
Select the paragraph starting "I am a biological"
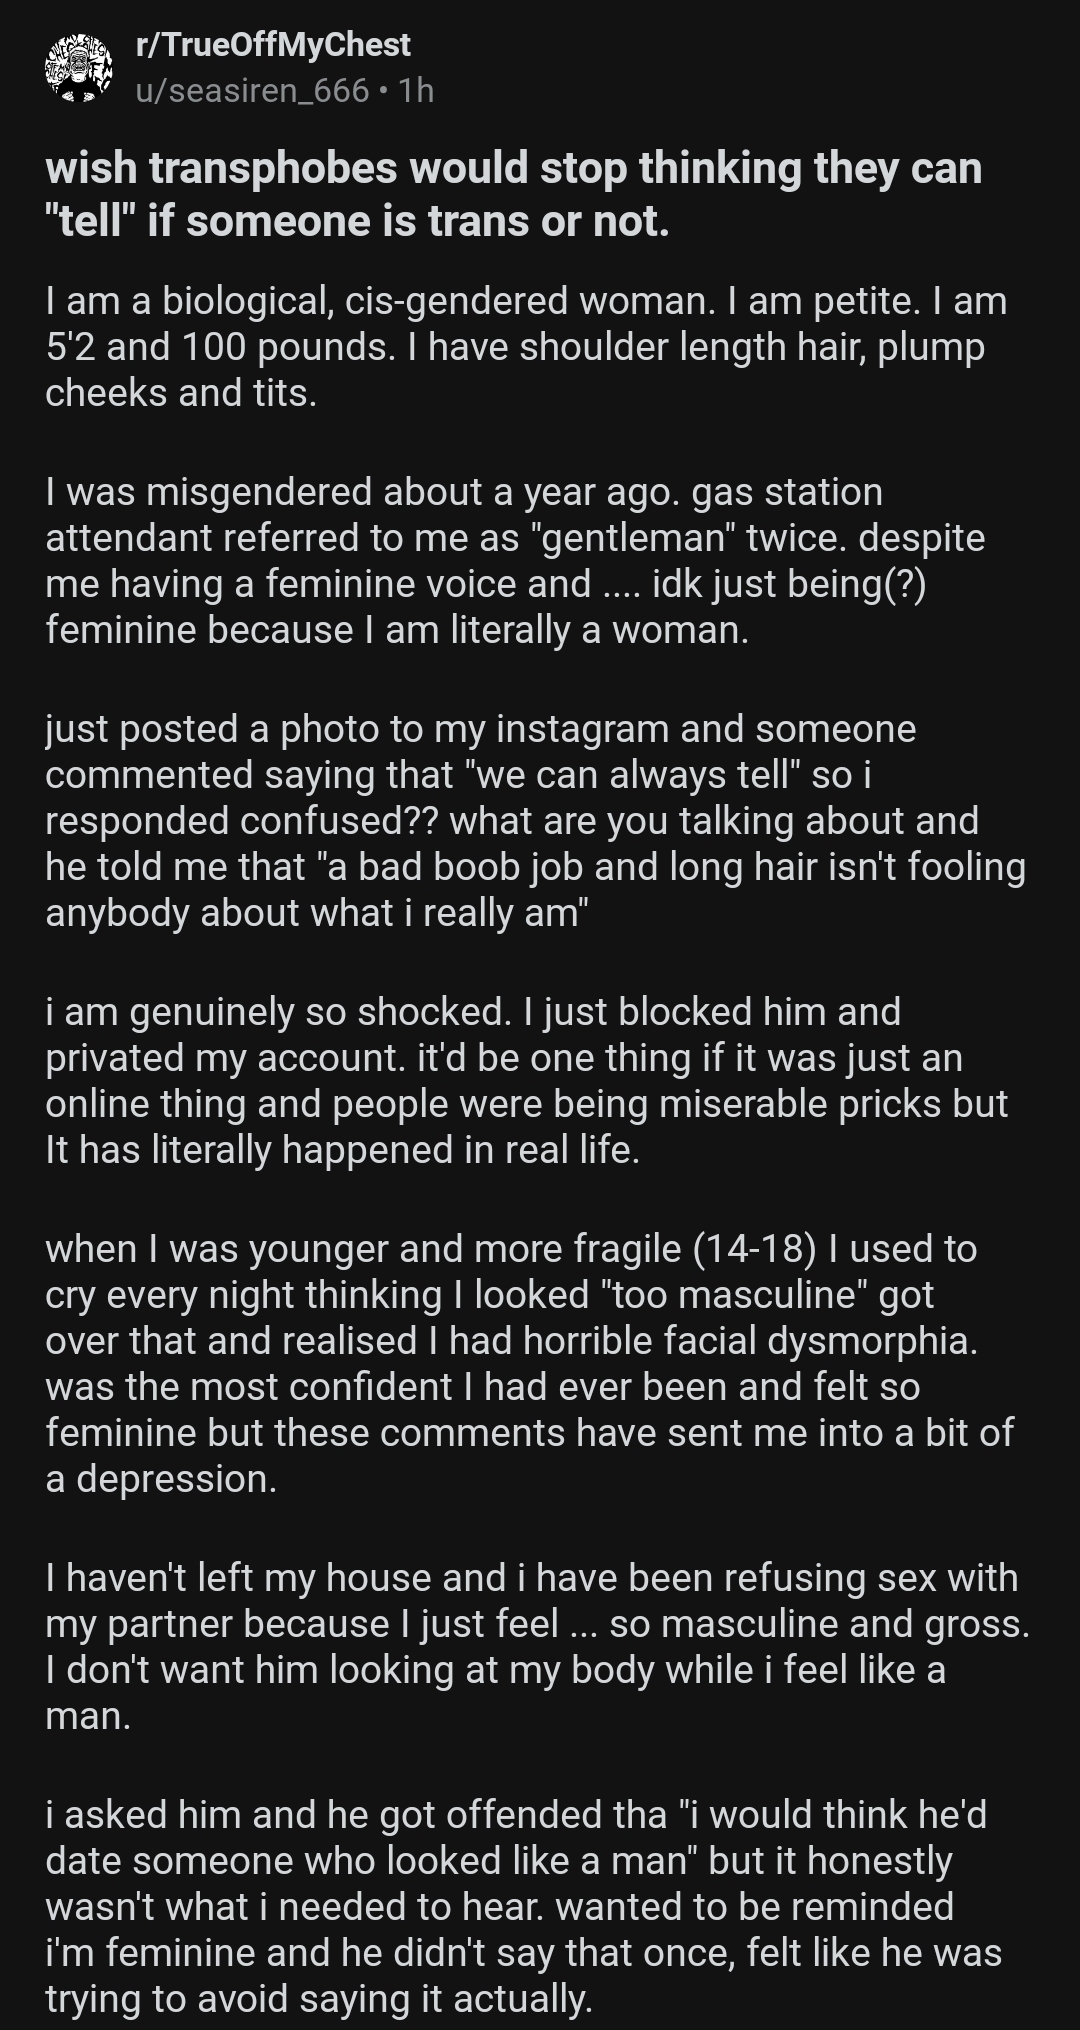click(526, 347)
